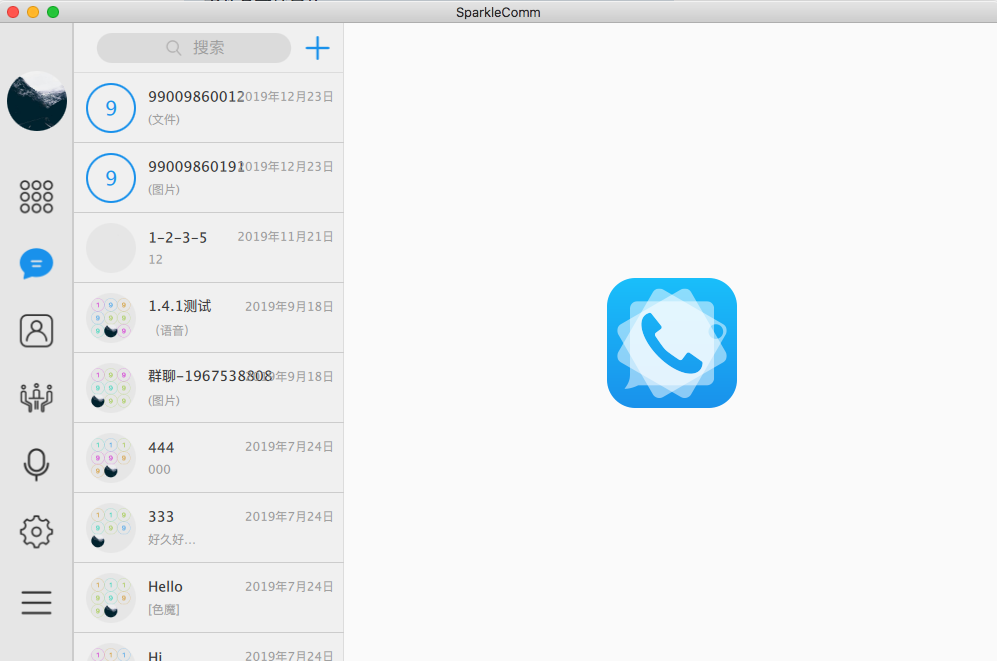
Task: Click the microphone icon in sidebar
Action: (x=36, y=464)
